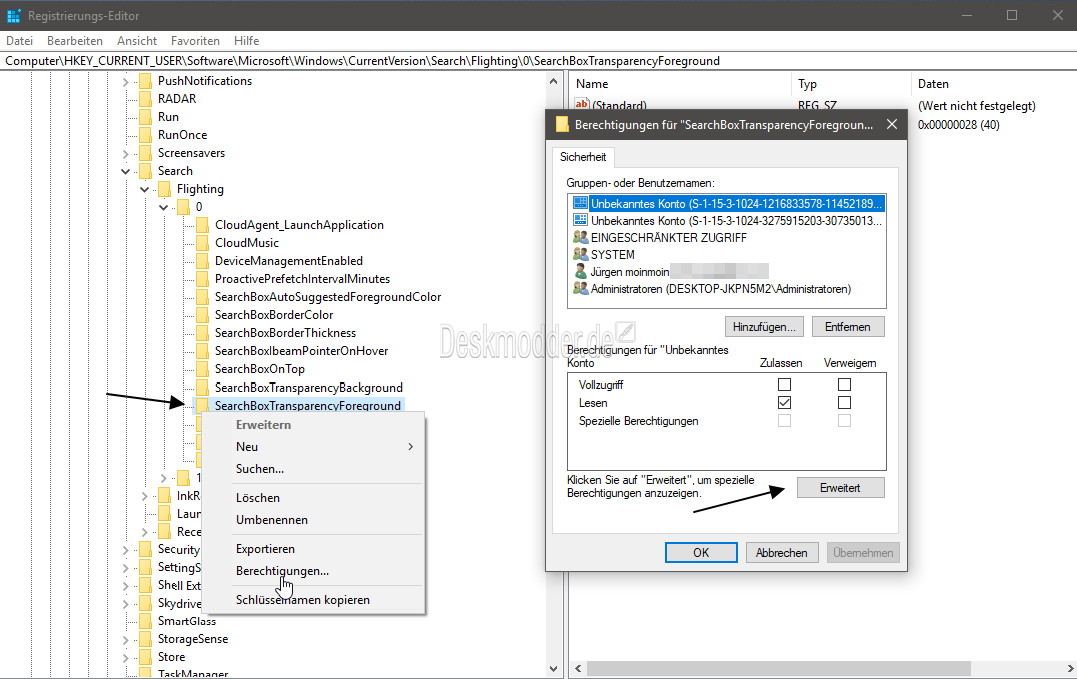Collapse the Flighting tree node
The width and height of the screenshot is (1077, 679).
(x=144, y=189)
